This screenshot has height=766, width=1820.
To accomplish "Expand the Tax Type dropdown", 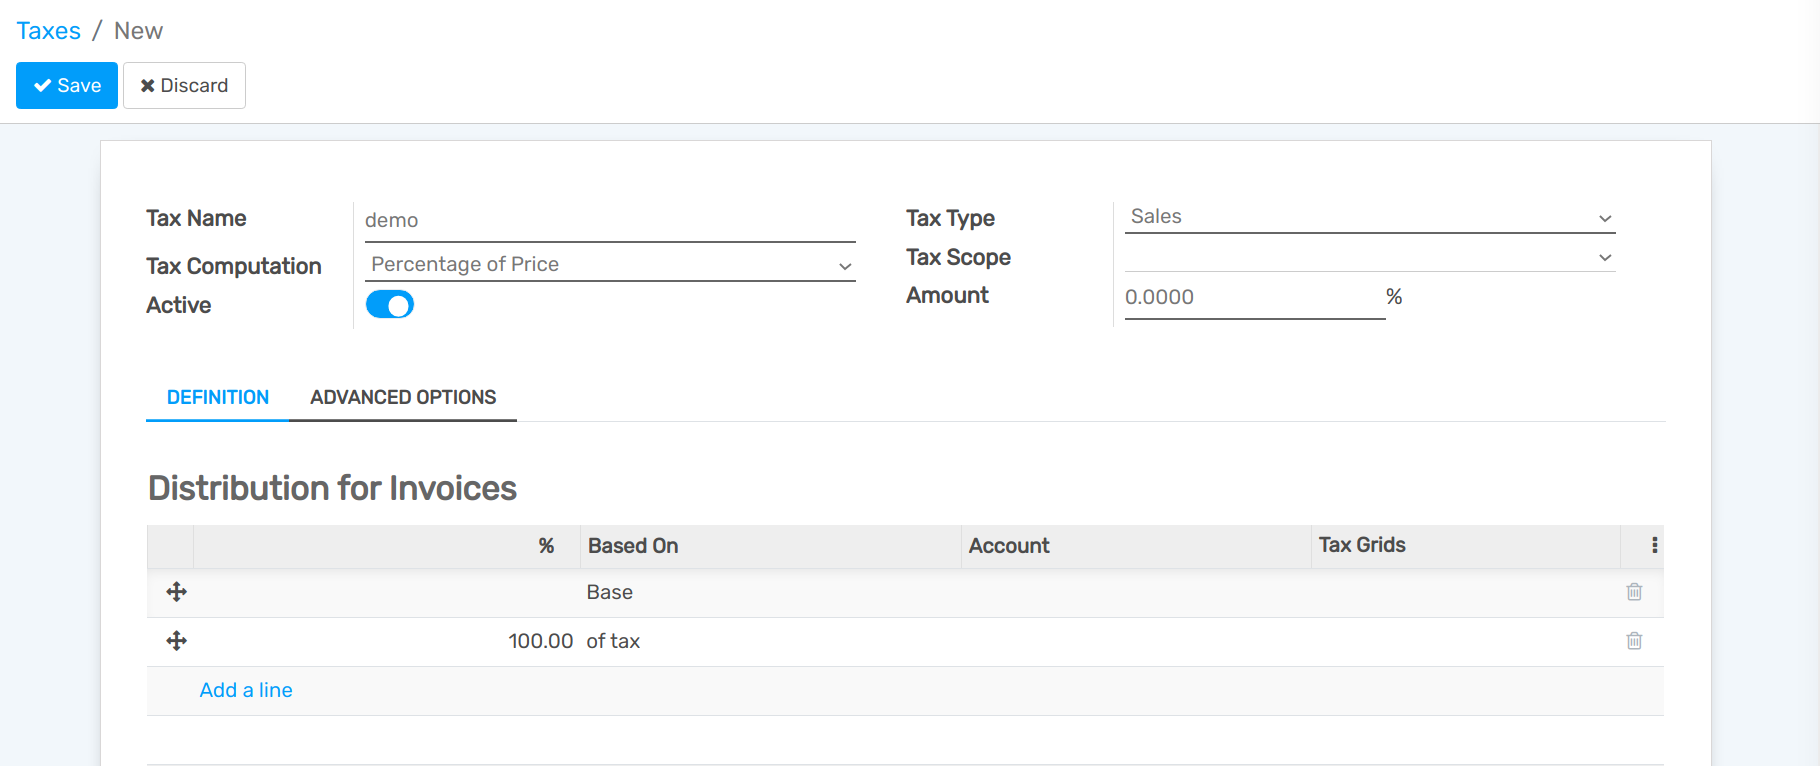I will point(1369,217).
